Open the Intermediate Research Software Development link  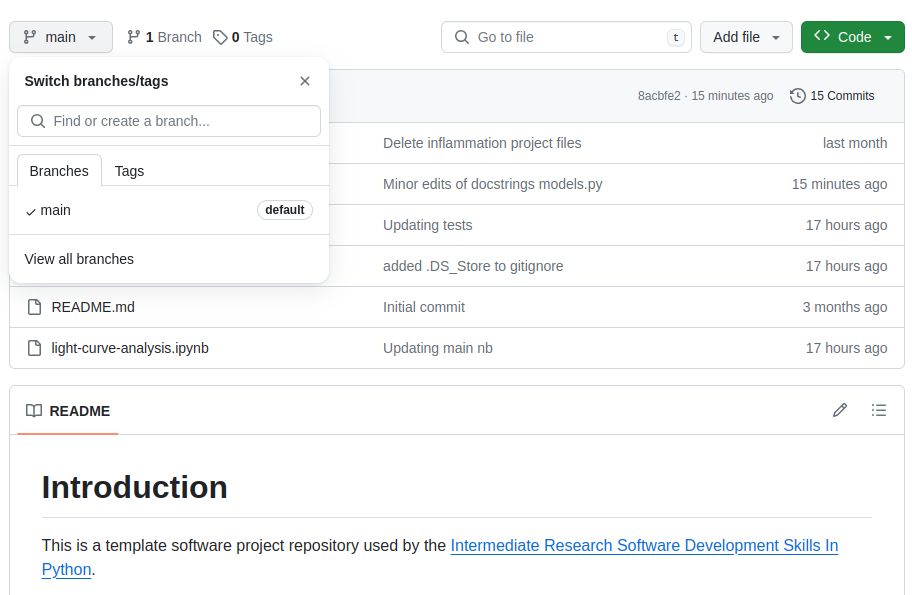point(644,546)
